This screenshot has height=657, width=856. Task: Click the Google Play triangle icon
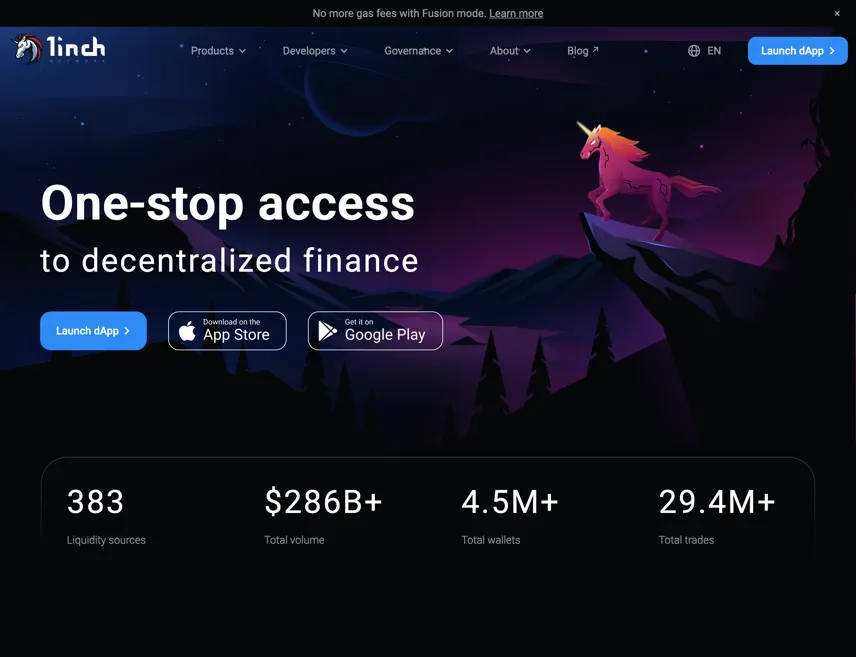tap(328, 331)
